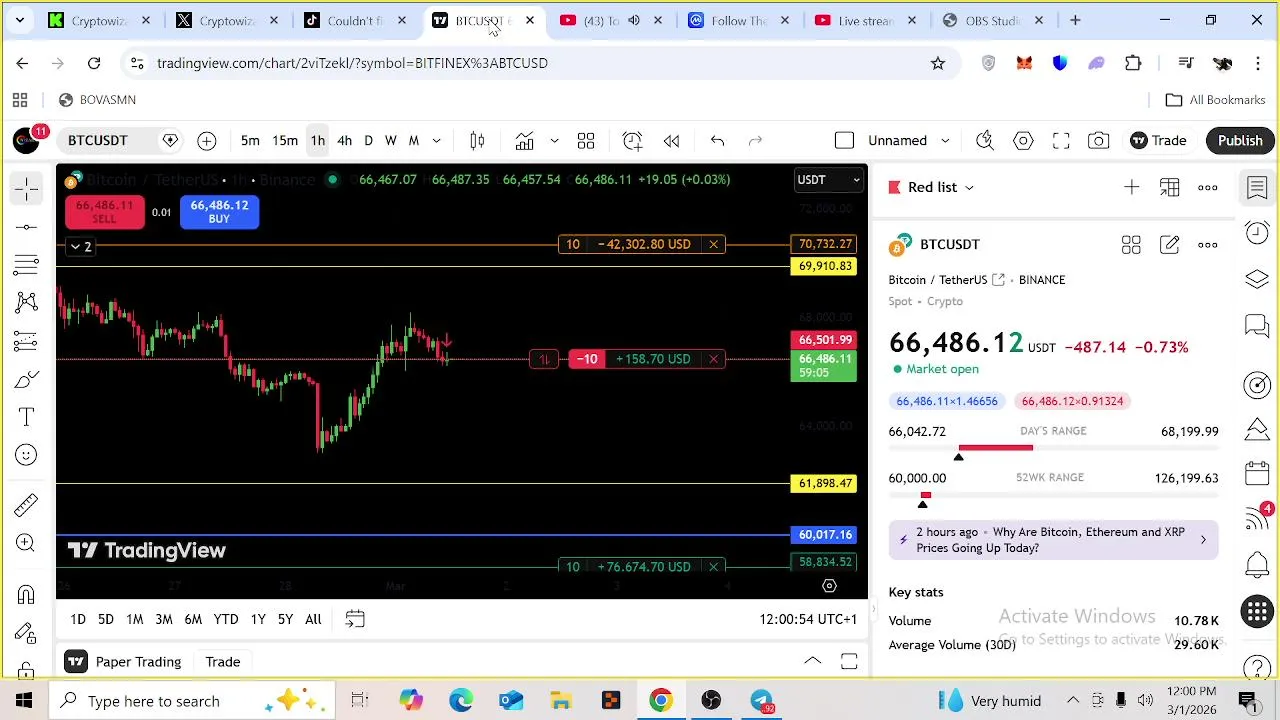The image size is (1280, 720).
Task: Take a chart snapshot with camera
Action: [1099, 141]
